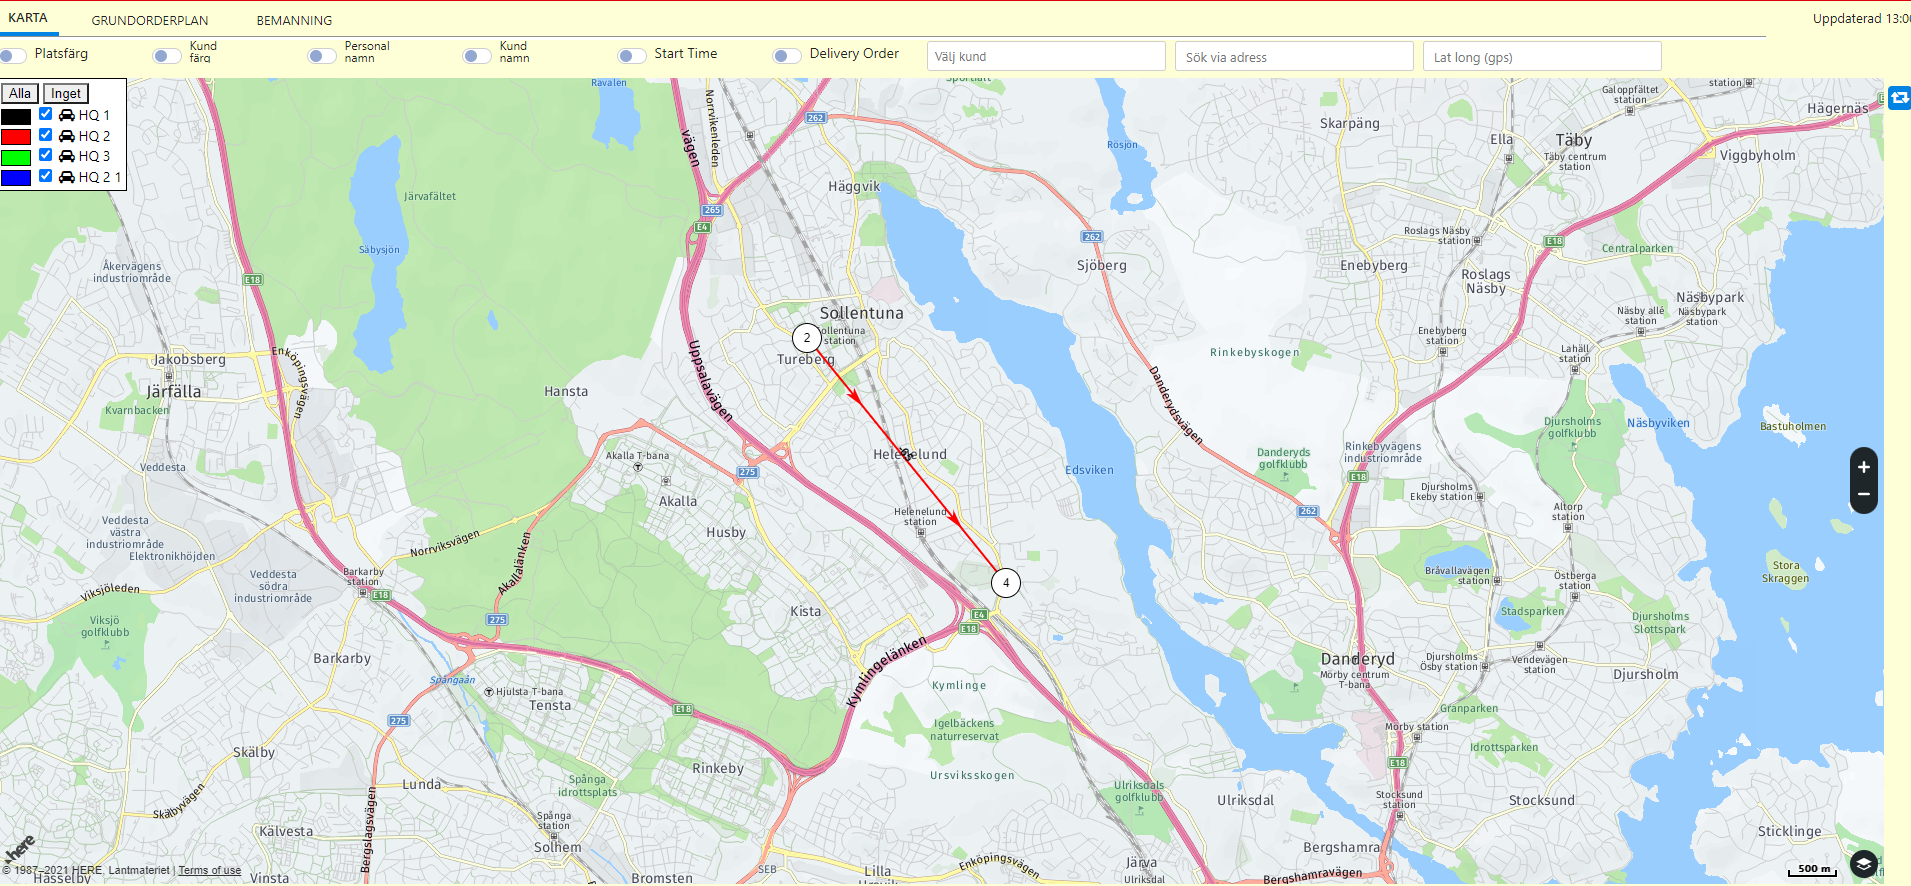Click the black swatch for HQ 1

[x=16, y=116]
